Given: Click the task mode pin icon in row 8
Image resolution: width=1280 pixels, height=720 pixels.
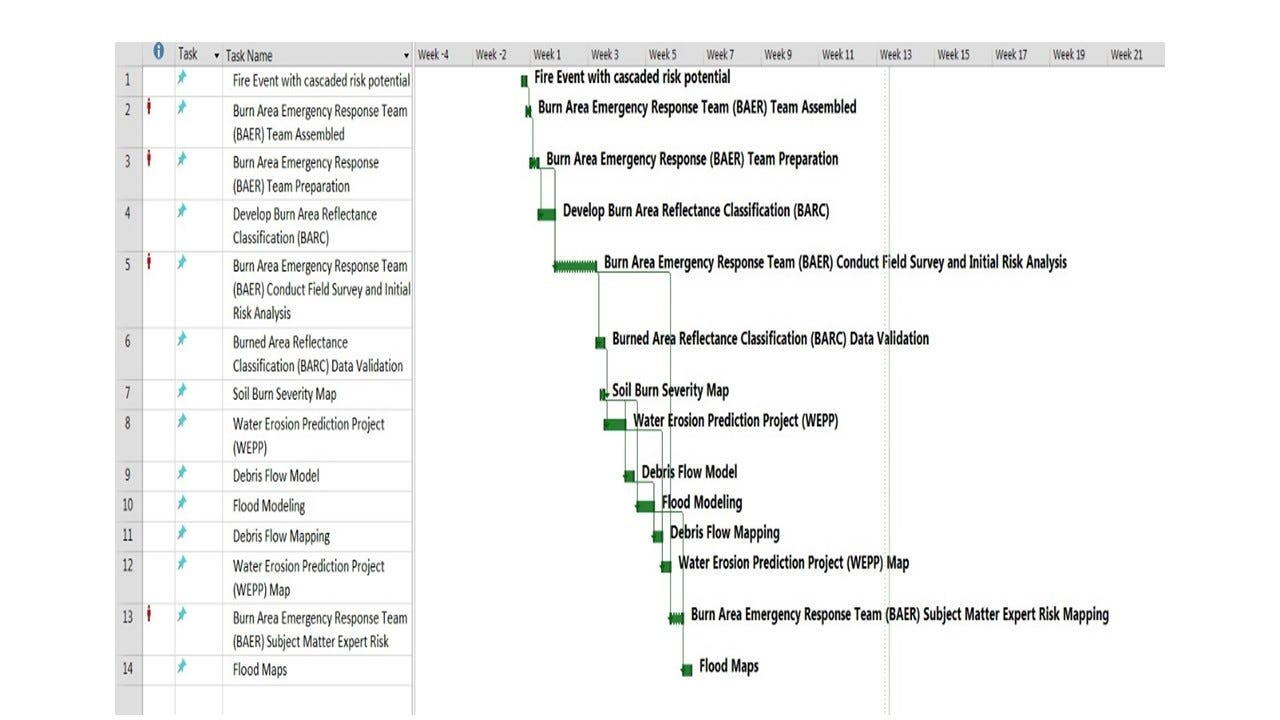Looking at the screenshot, I should pos(182,420).
